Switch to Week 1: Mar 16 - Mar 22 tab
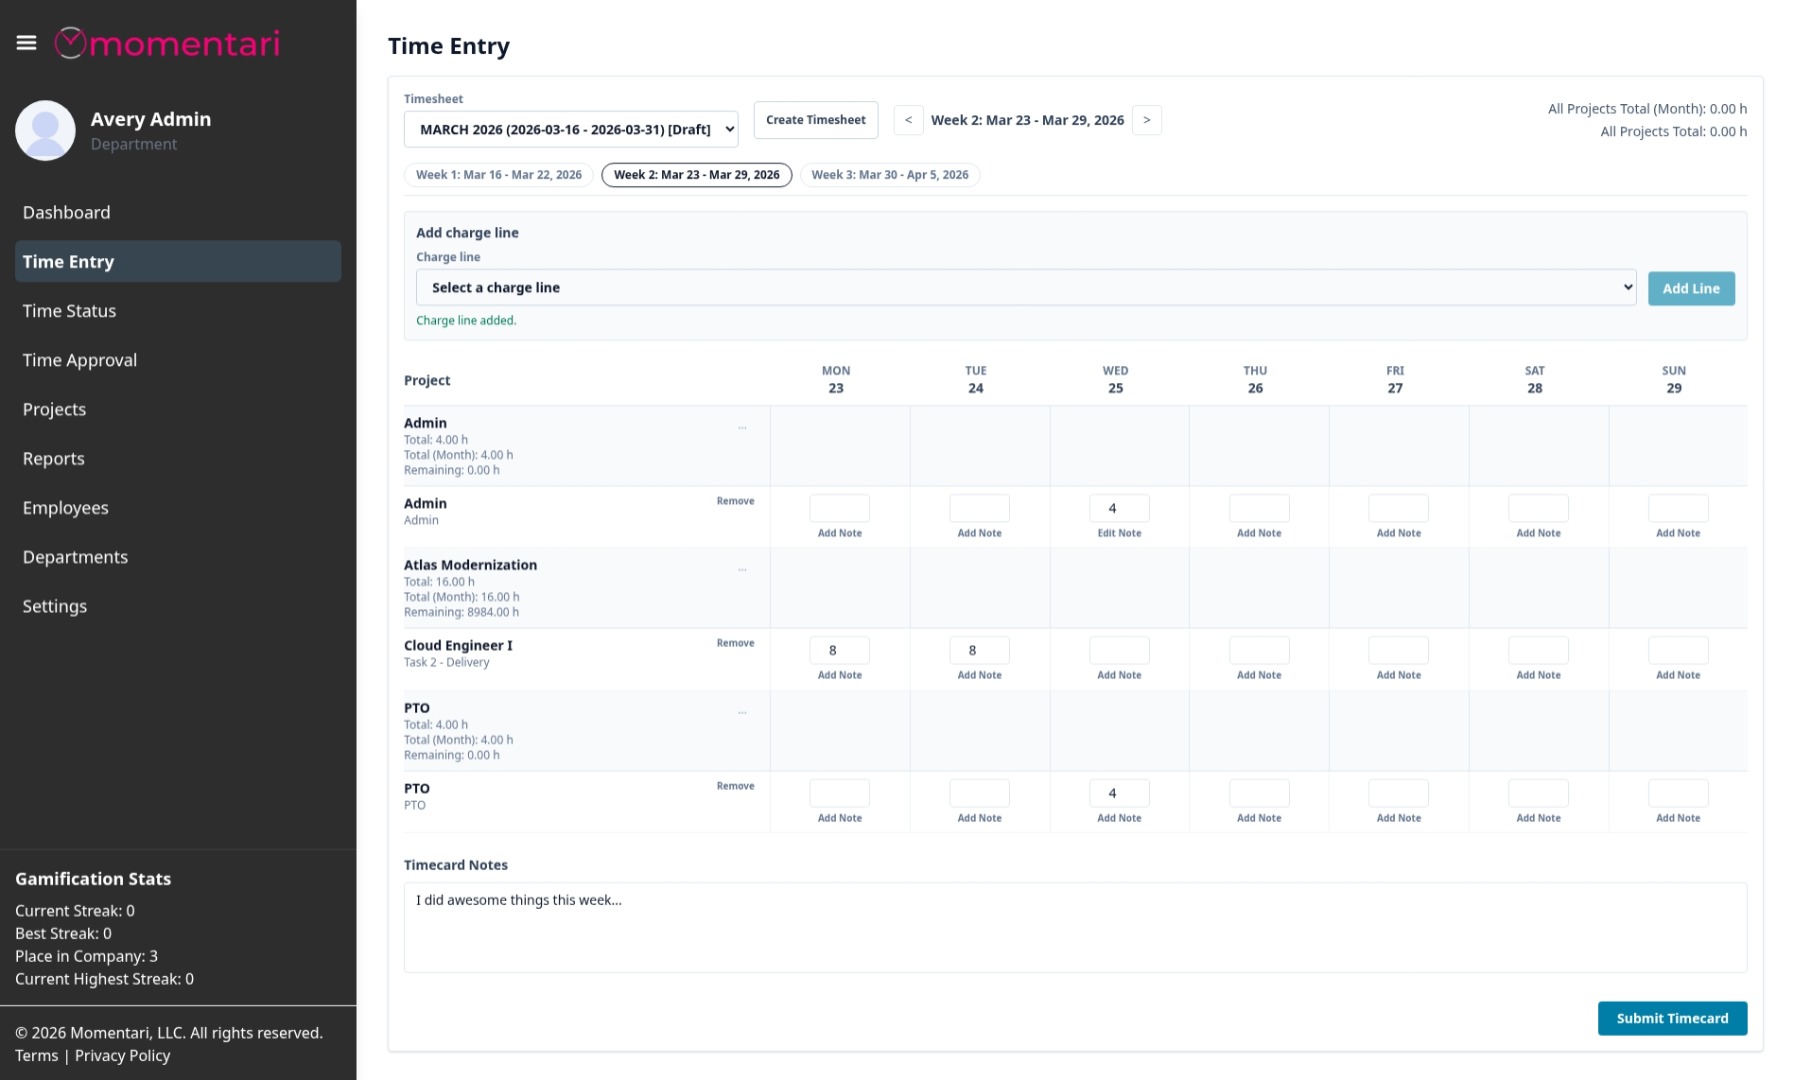Viewport: 1794px width, 1080px height. (498, 175)
